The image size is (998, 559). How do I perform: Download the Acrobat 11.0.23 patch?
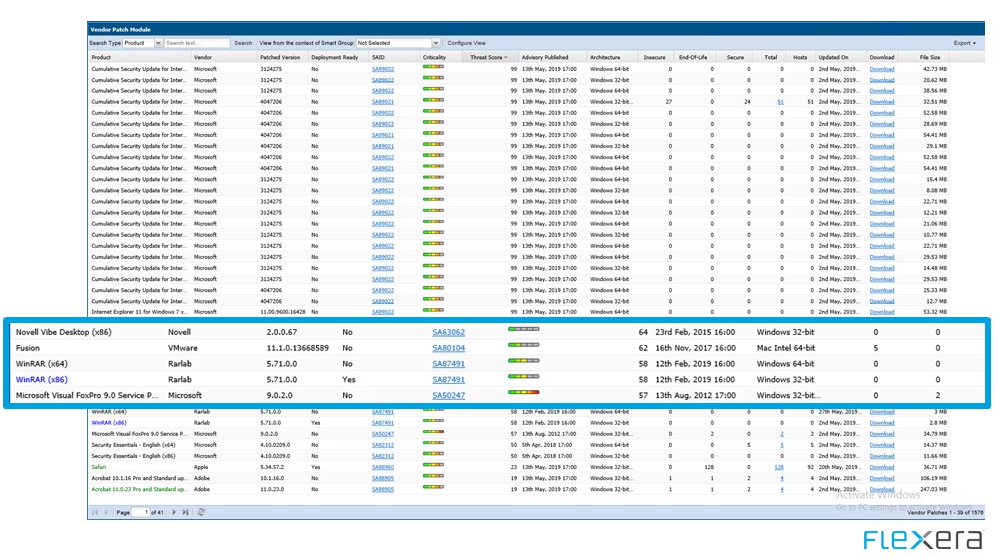pyautogui.click(x=882, y=490)
